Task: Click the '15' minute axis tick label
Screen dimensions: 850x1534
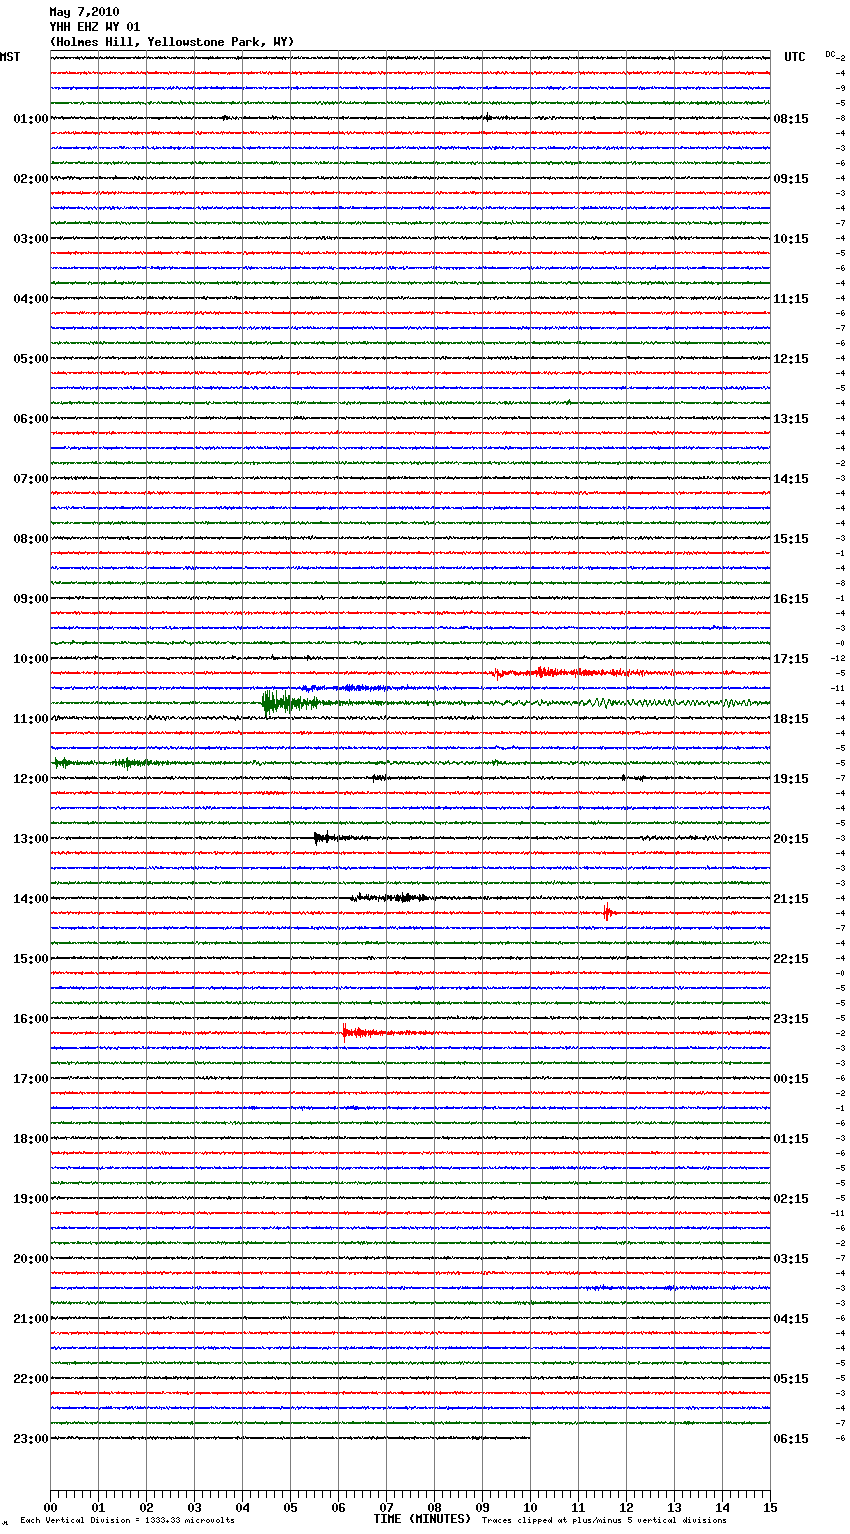Action: [x=770, y=1507]
